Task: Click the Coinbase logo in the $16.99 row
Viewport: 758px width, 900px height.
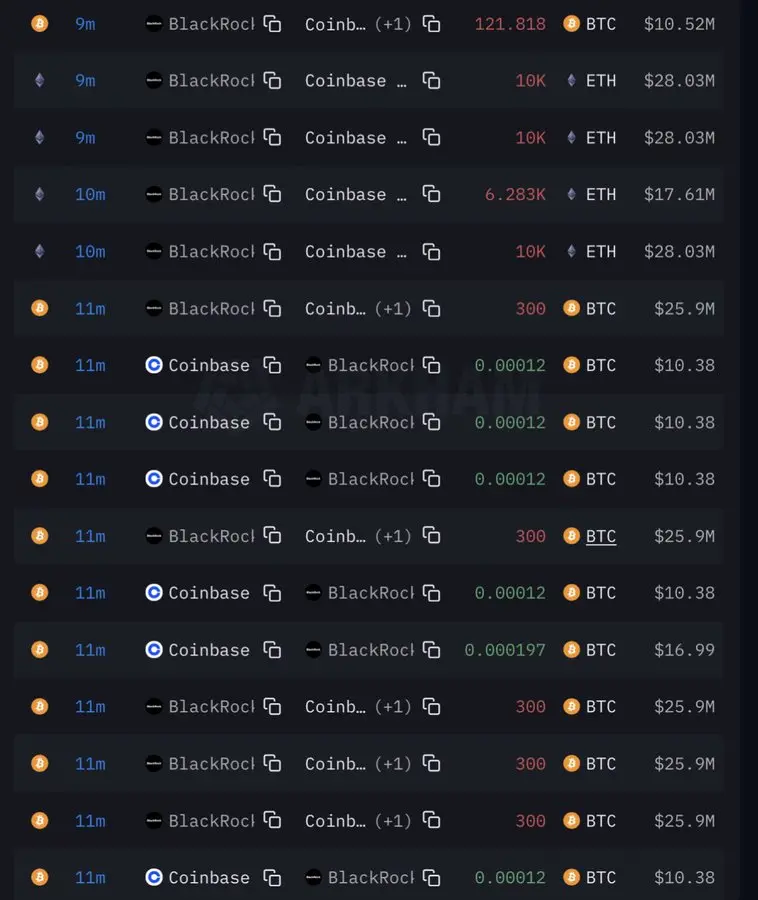Action: tap(154, 650)
